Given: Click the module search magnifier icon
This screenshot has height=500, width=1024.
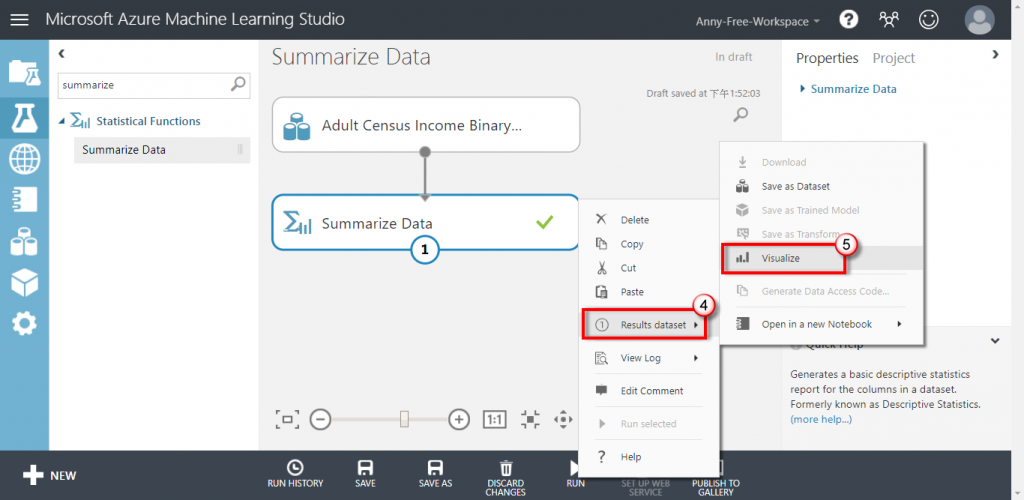Looking at the screenshot, I should [x=238, y=84].
